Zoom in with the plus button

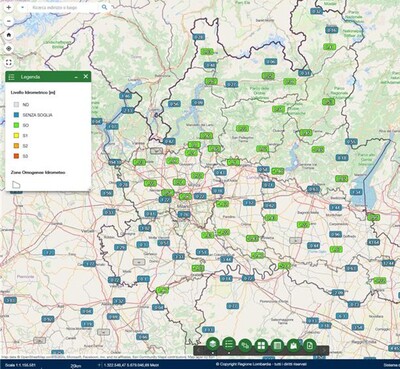coord(9,7)
